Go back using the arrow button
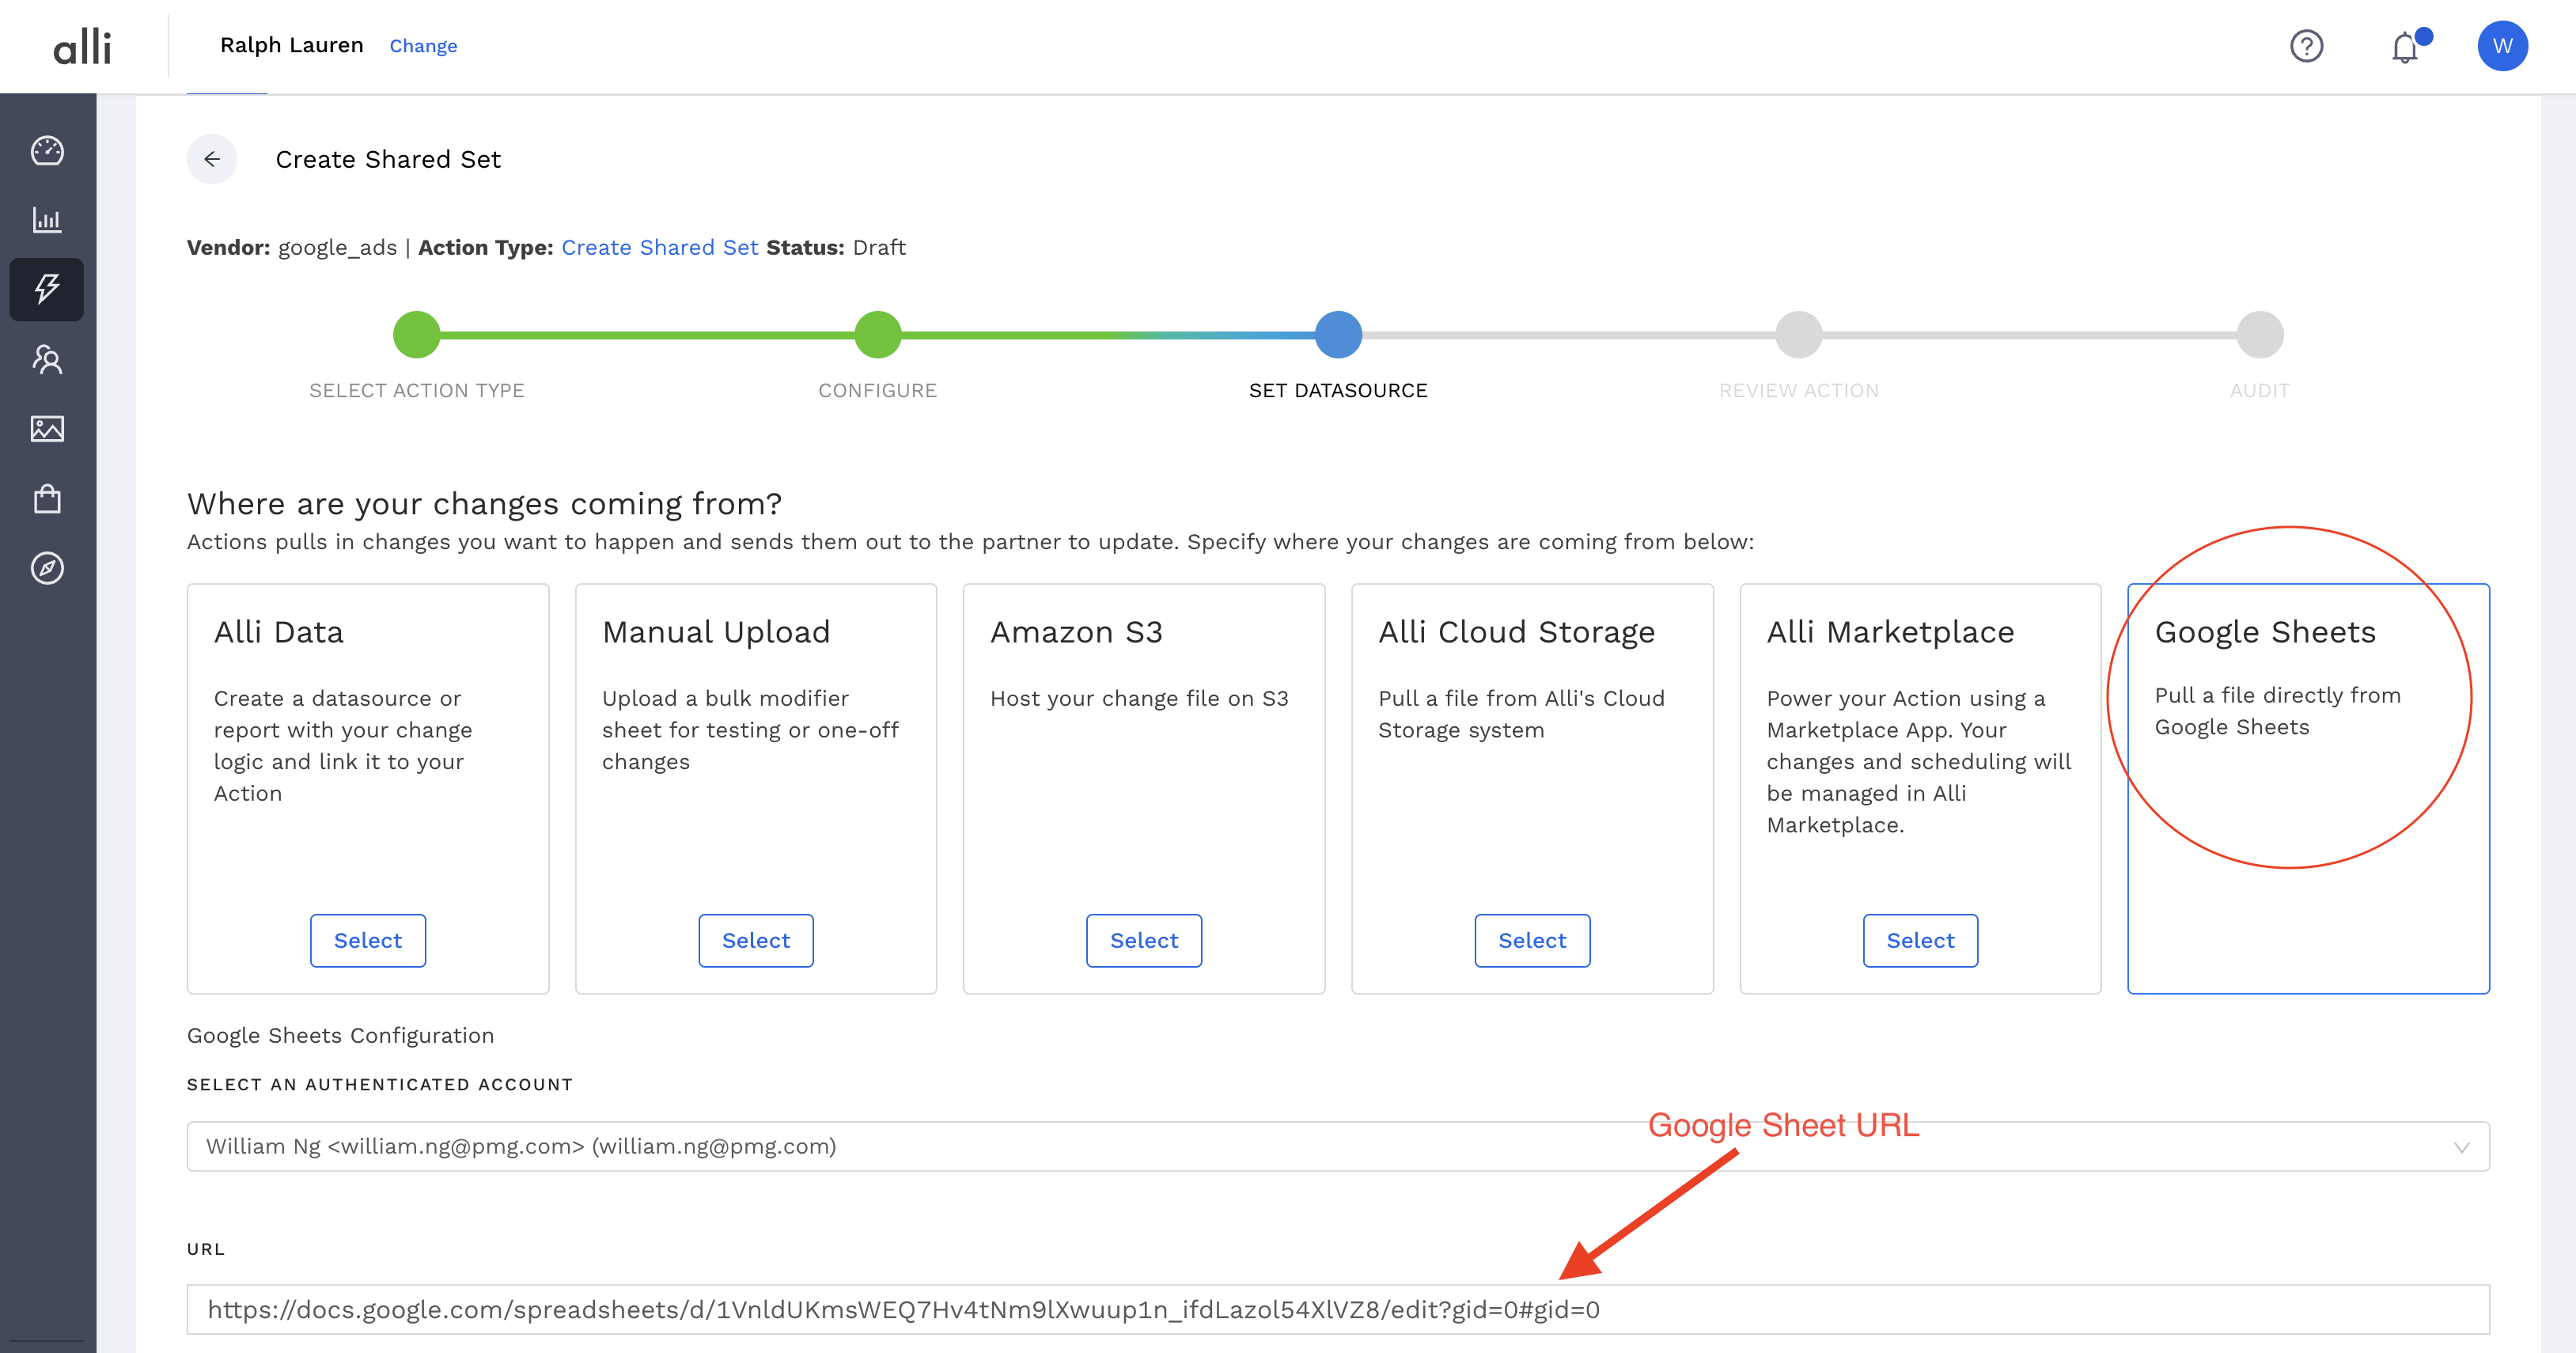The height and width of the screenshot is (1353, 2576). (212, 159)
